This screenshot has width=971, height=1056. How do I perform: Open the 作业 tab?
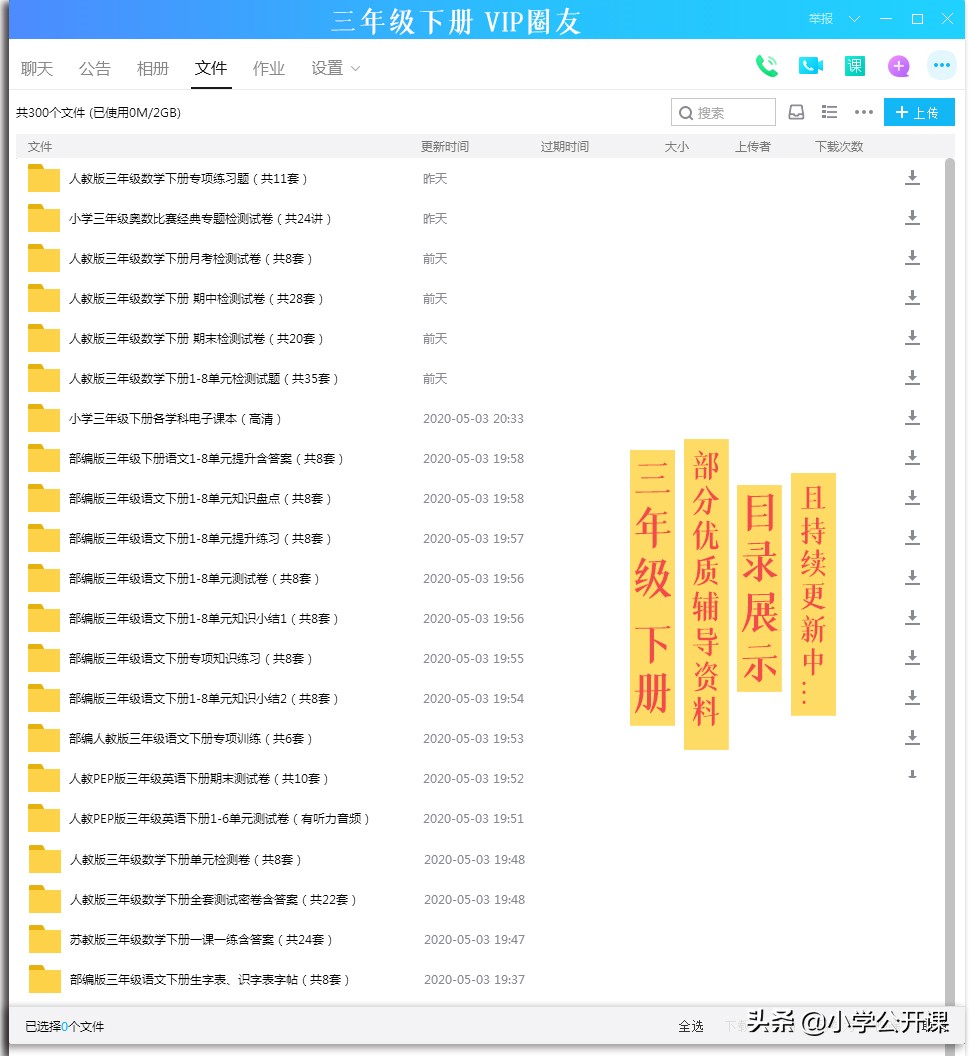(268, 68)
